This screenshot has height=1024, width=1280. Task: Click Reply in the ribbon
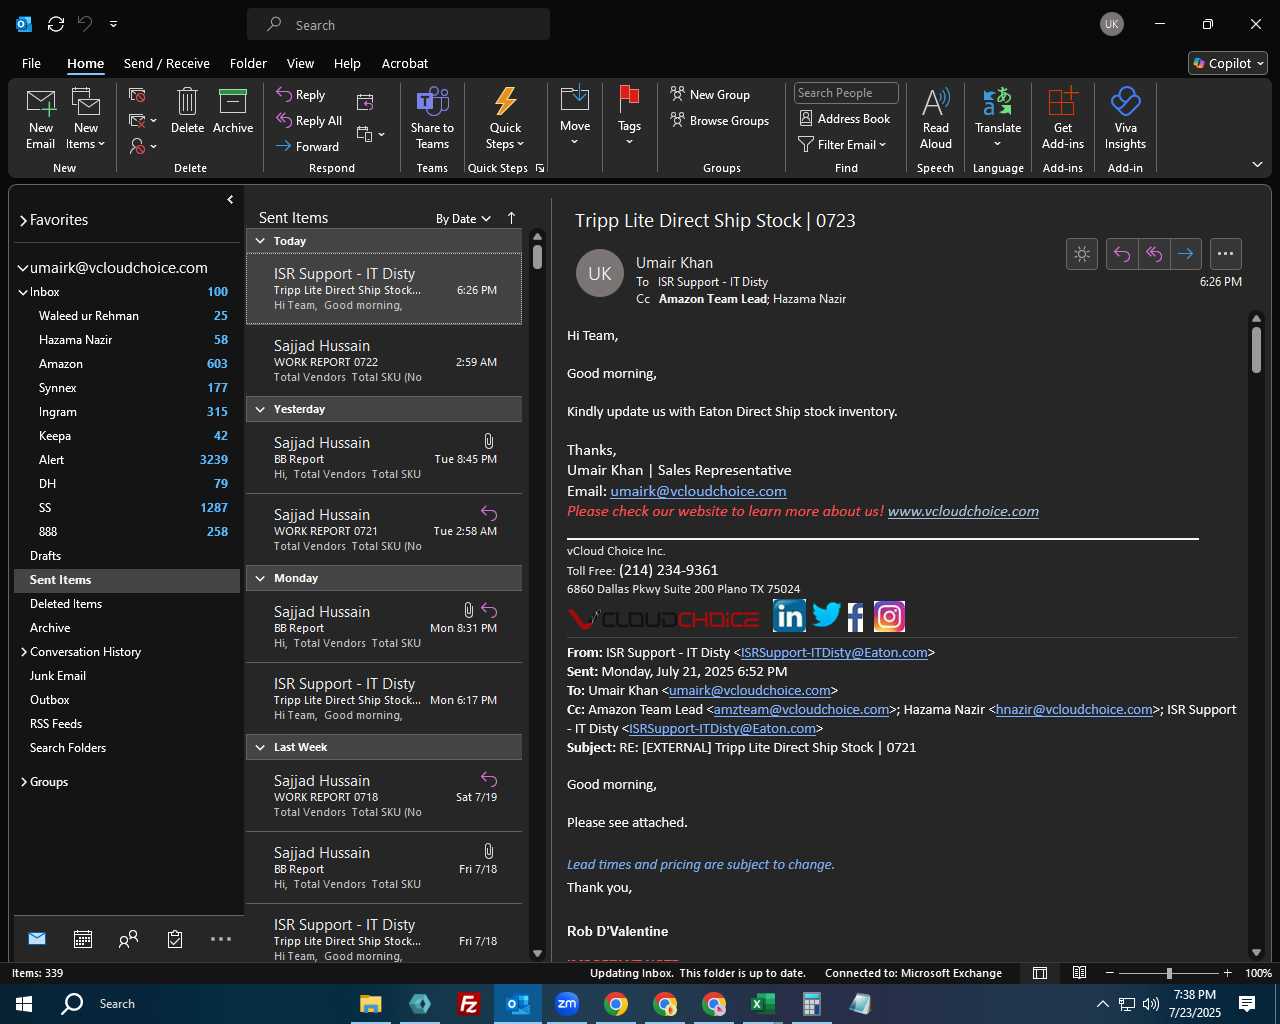tap(301, 95)
